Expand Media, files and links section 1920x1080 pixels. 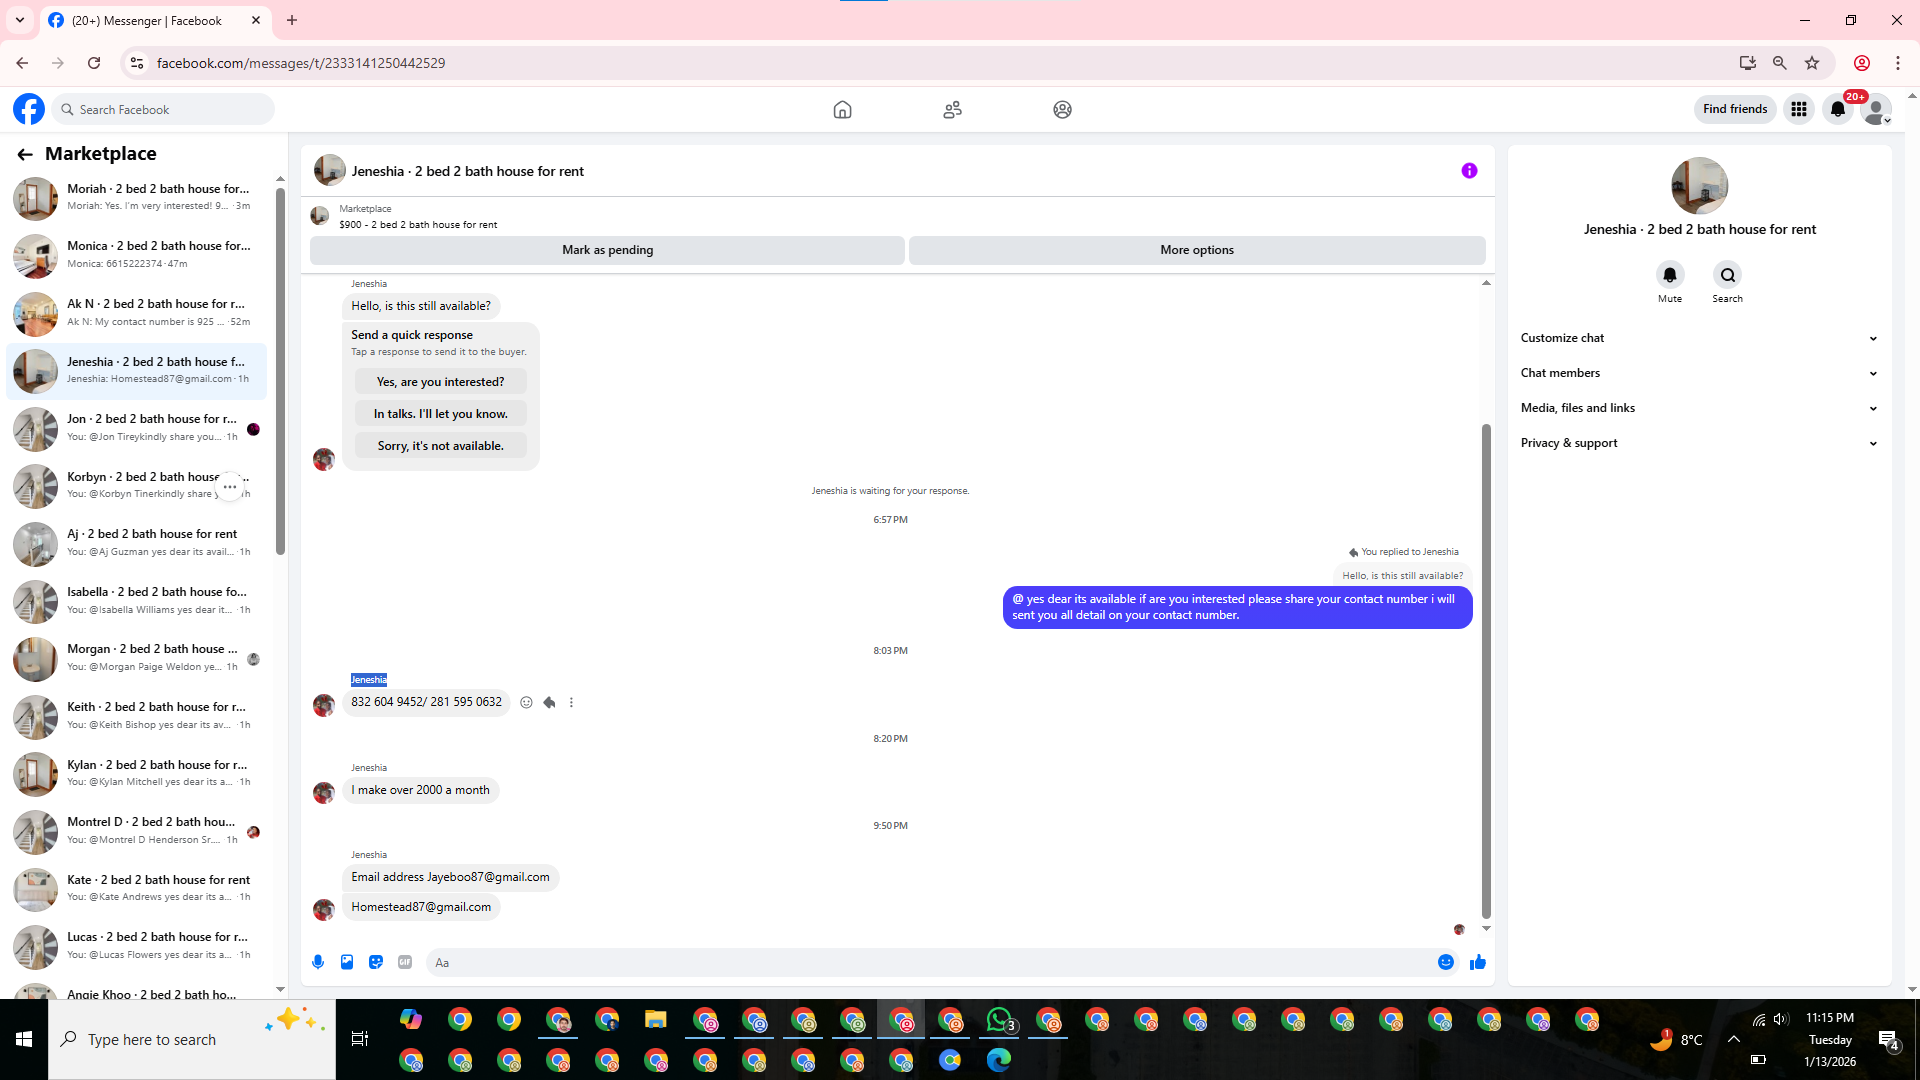[1699, 408]
